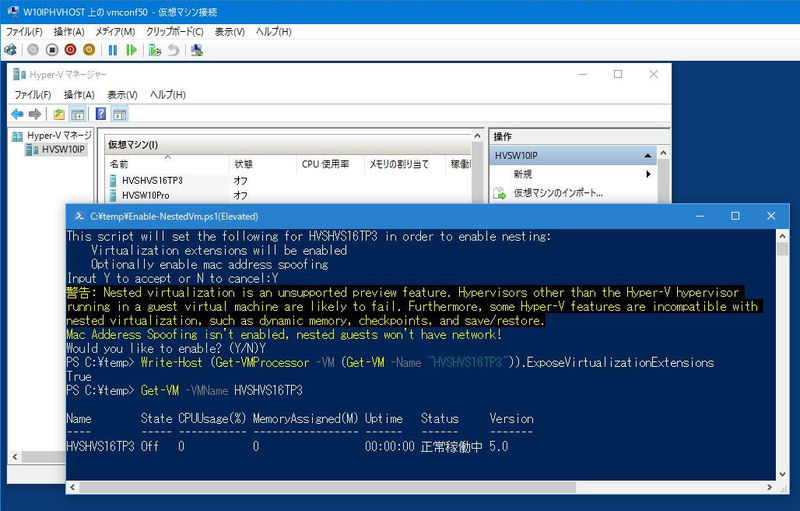This screenshot has width=800, height=511.
Task: Minimize the PowerShell window
Action: 700,216
